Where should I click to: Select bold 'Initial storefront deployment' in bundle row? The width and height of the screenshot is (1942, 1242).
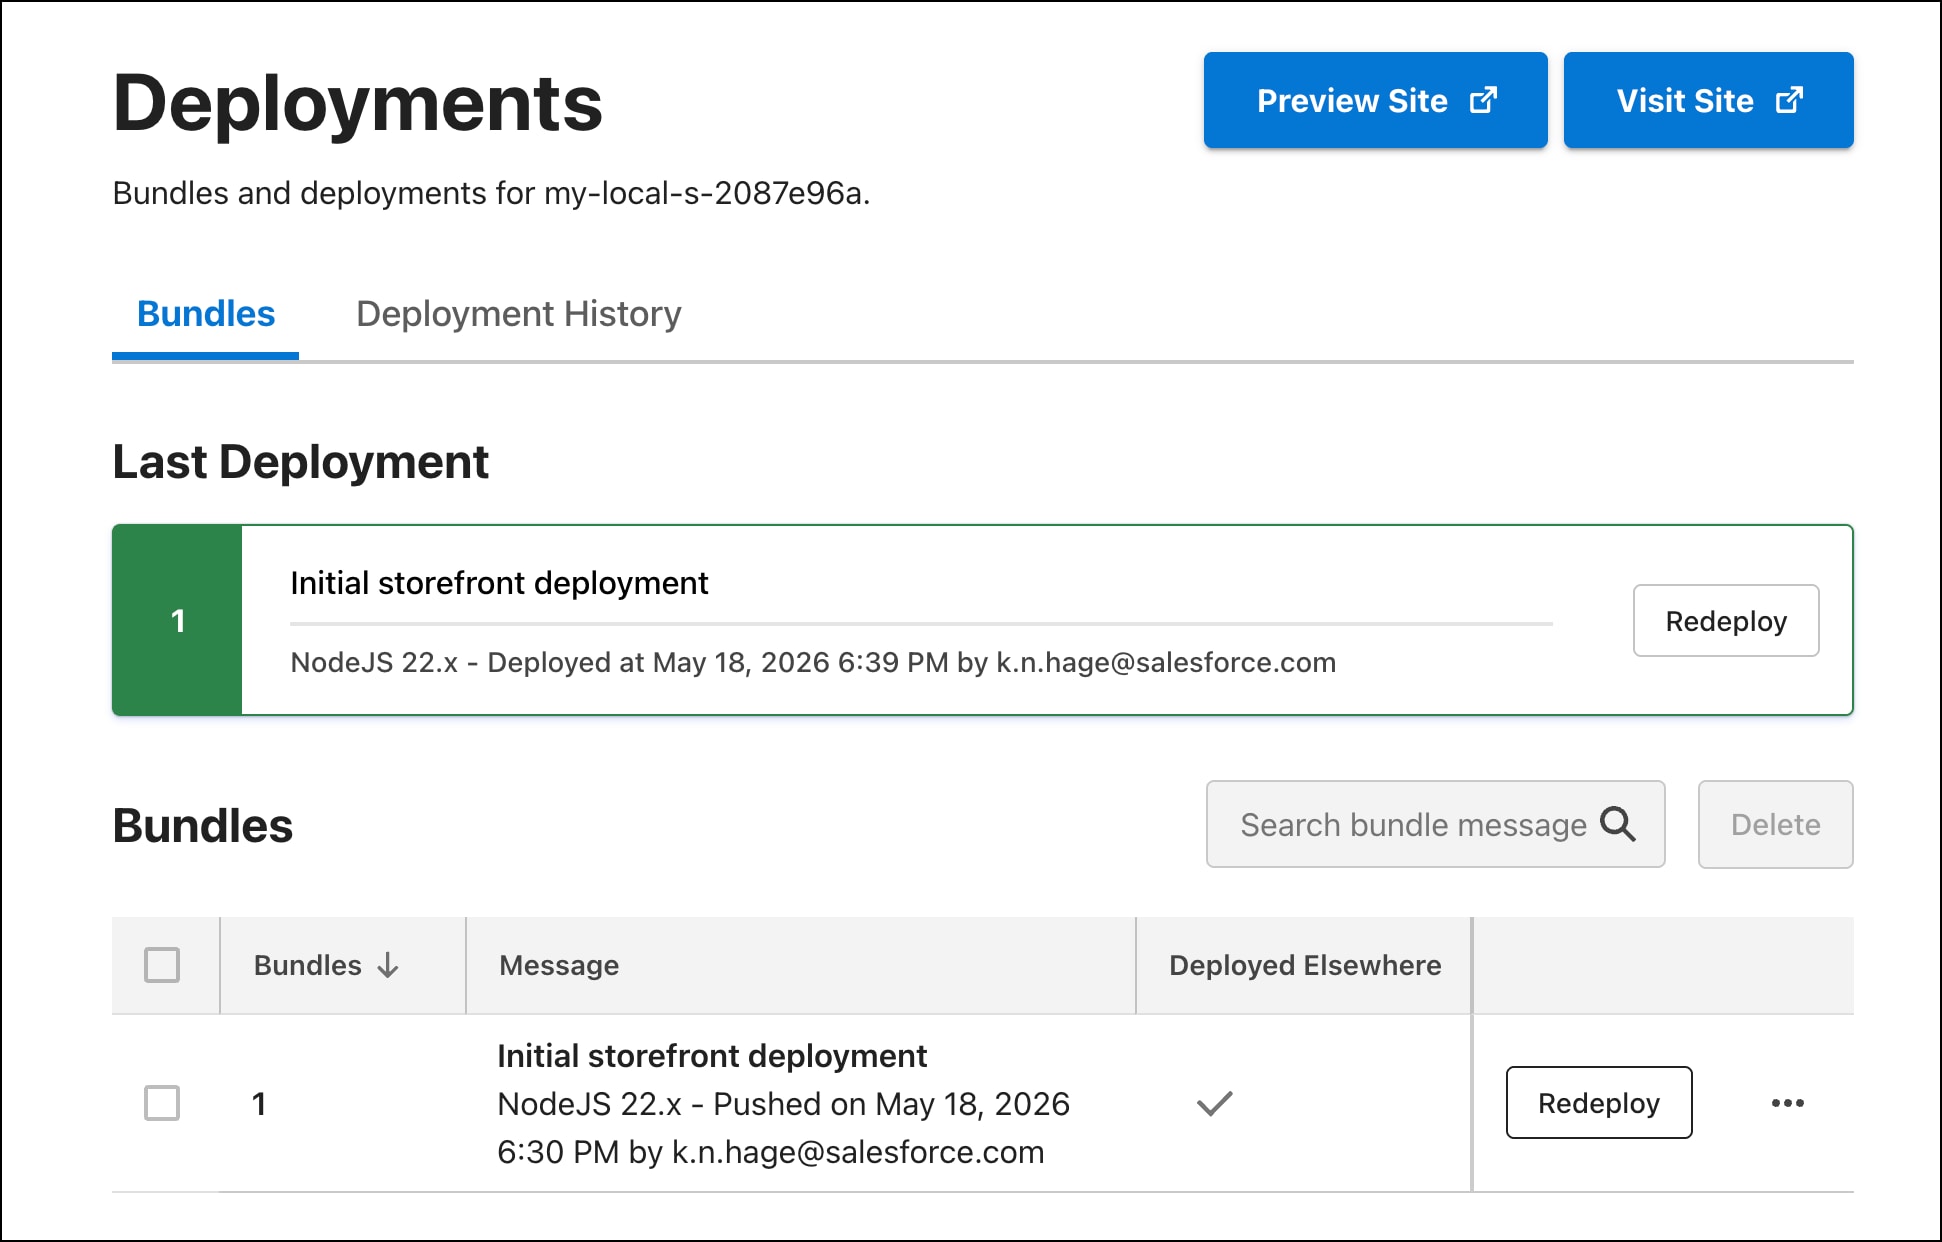click(x=712, y=1056)
